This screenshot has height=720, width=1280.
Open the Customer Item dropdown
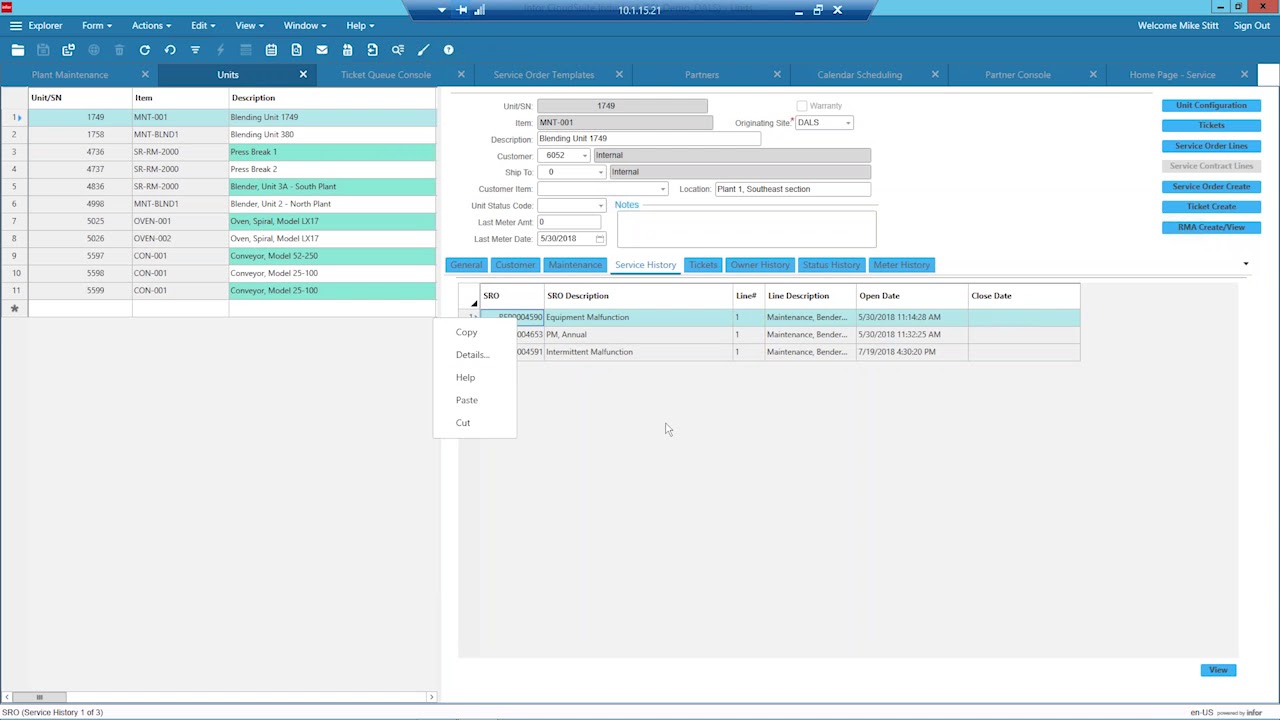(662, 189)
